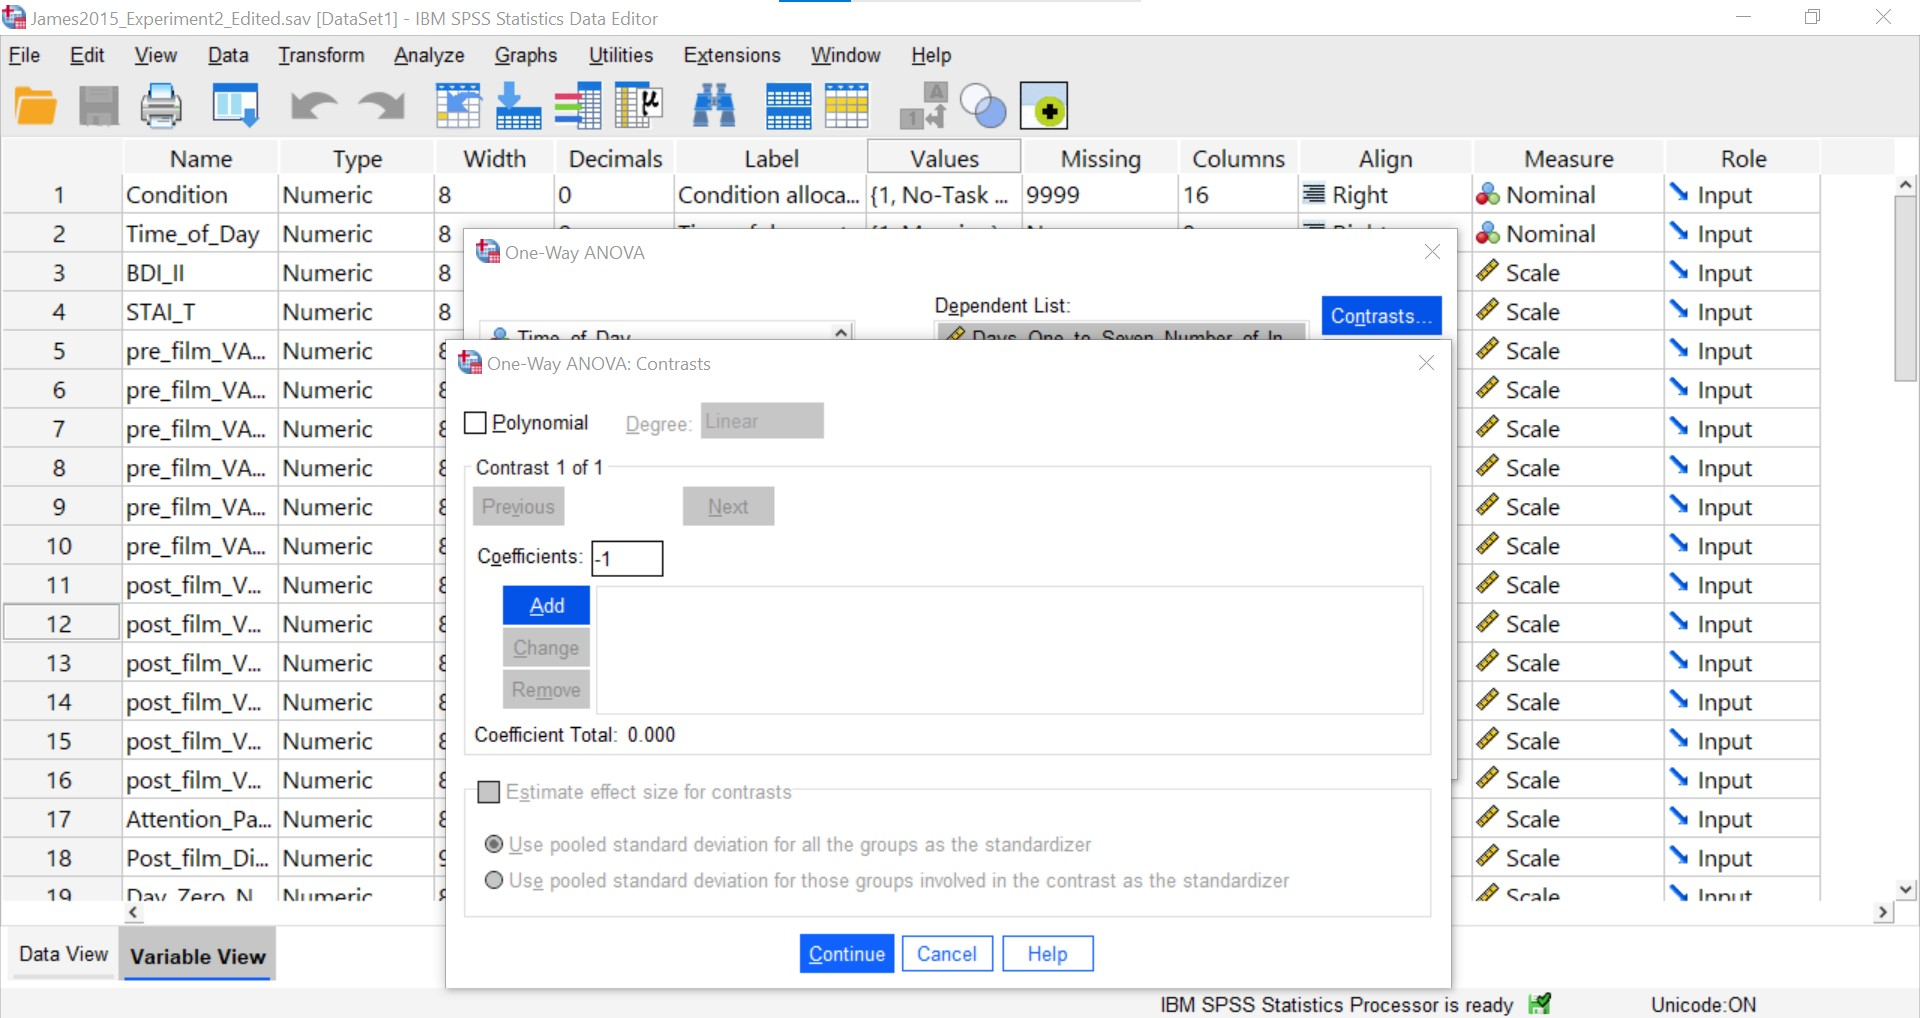This screenshot has width=1920, height=1018.
Task: Click the Find binoculars icon
Action: click(x=714, y=106)
